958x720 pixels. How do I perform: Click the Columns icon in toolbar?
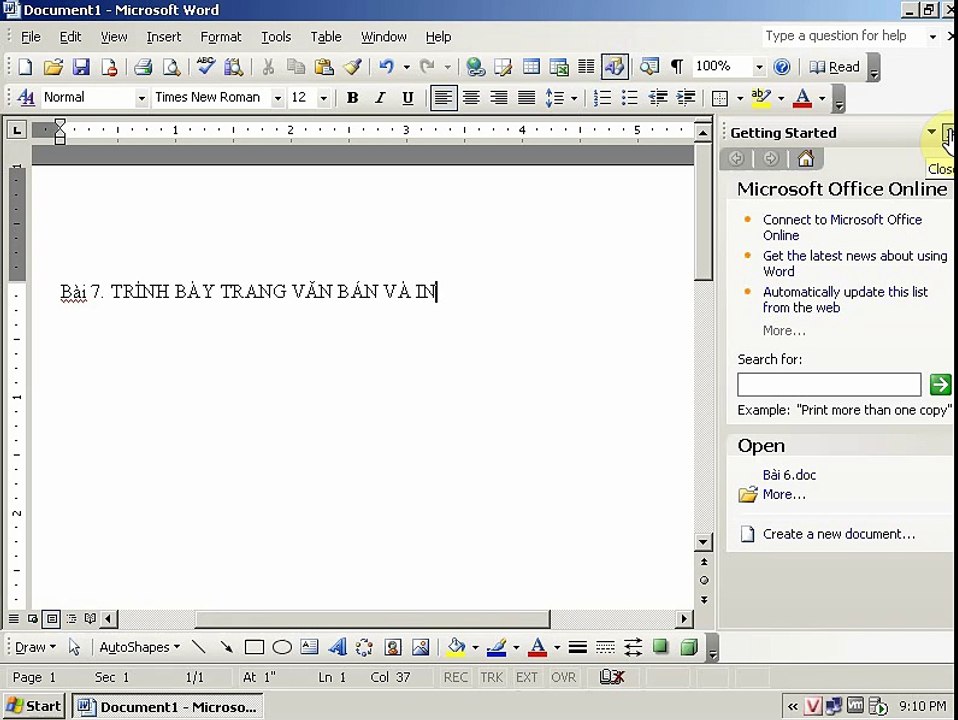pos(586,67)
